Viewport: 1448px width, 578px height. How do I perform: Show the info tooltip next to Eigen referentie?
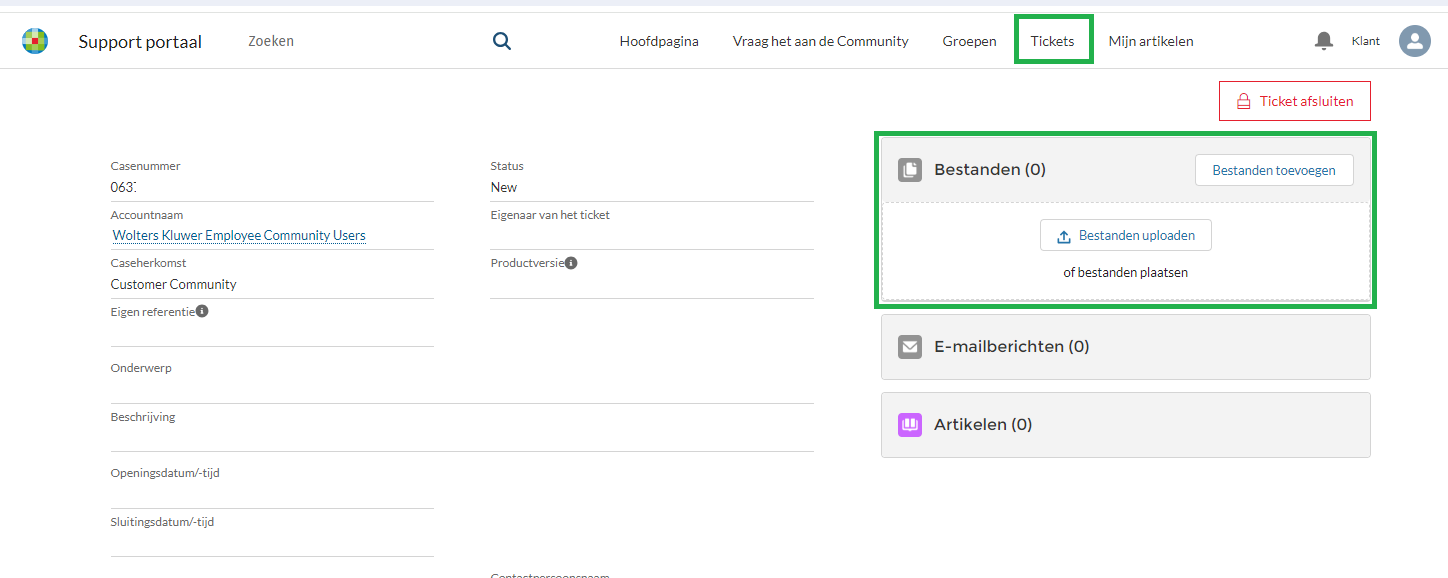202,310
